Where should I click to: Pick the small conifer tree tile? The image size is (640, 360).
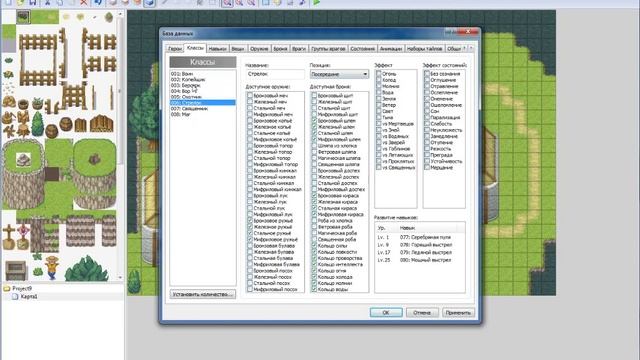[38, 124]
